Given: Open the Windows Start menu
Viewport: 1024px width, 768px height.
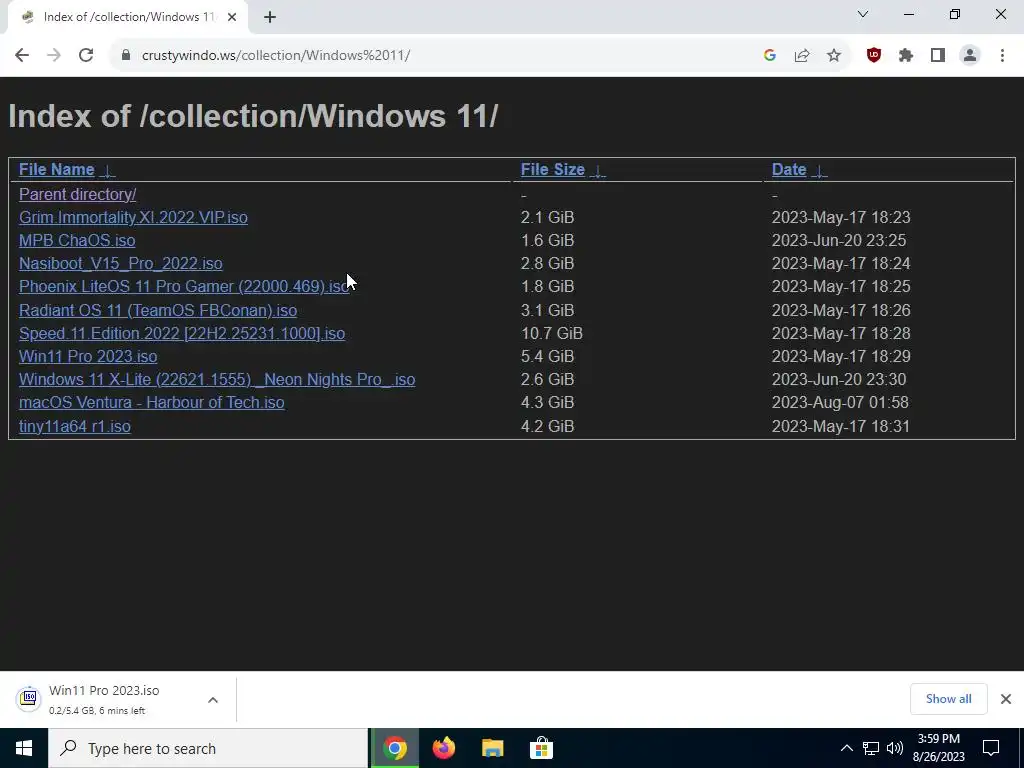Looking at the screenshot, I should coord(24,748).
